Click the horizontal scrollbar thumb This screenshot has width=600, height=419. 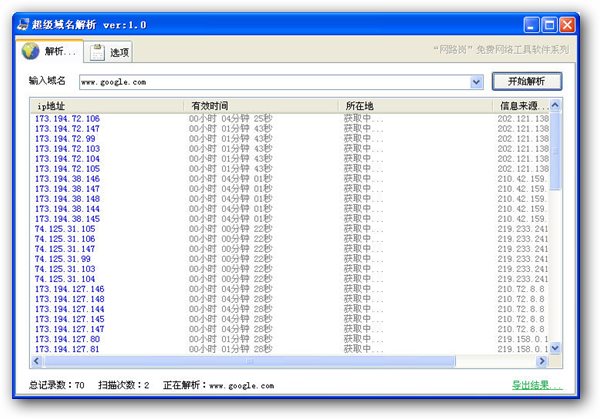[249, 361]
